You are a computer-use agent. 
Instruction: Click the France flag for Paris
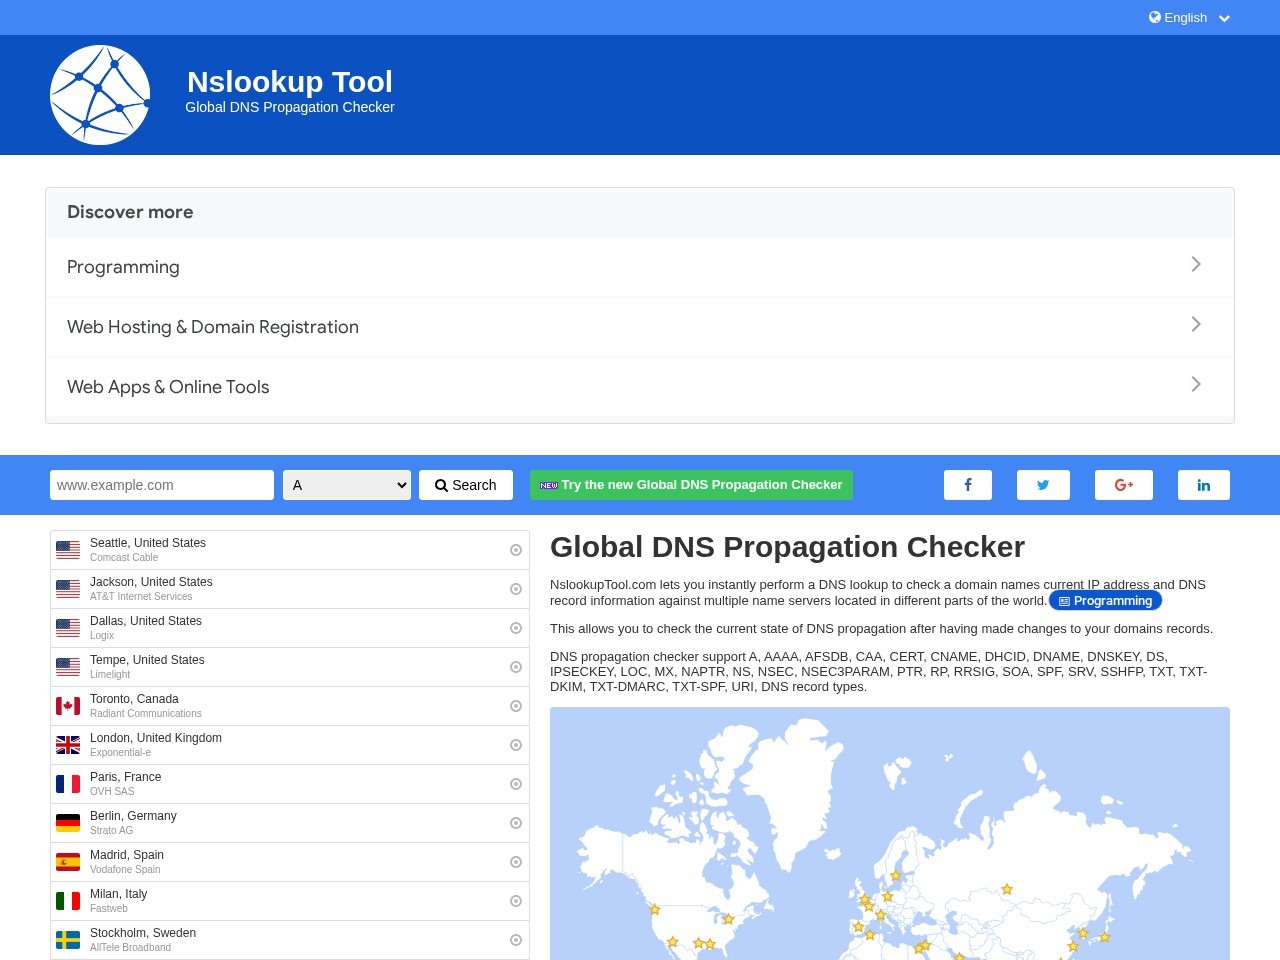[x=68, y=784]
